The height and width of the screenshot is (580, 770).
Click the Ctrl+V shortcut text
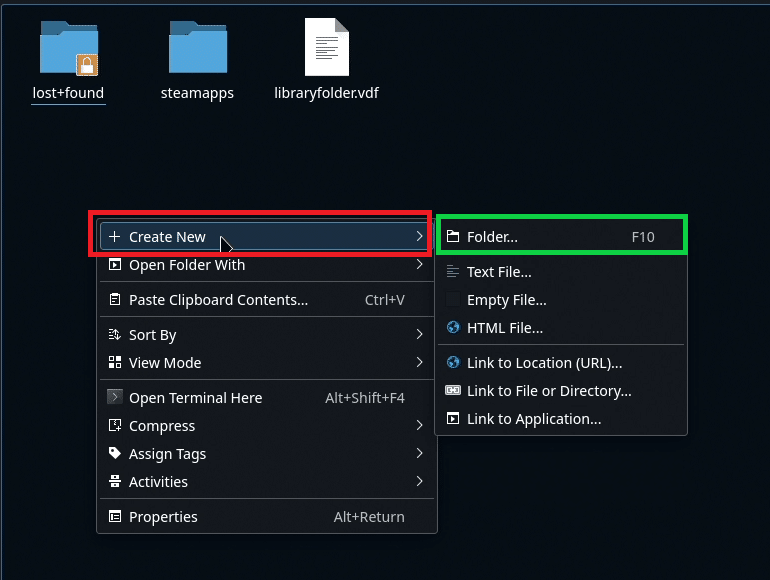(x=385, y=300)
